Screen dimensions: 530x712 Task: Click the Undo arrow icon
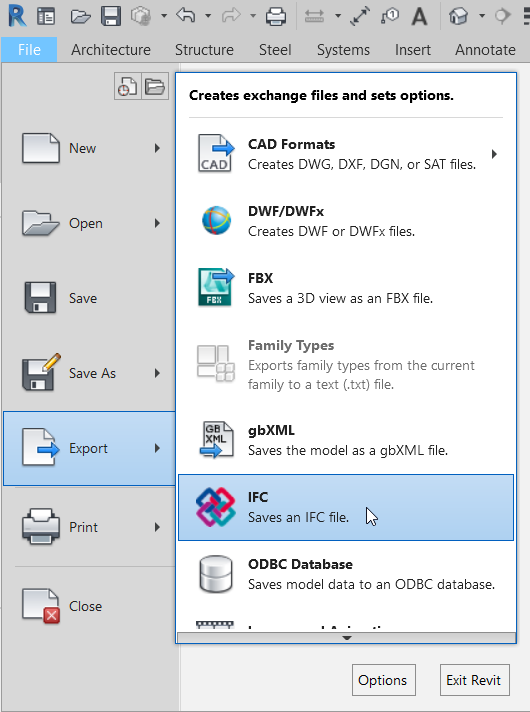pos(186,15)
